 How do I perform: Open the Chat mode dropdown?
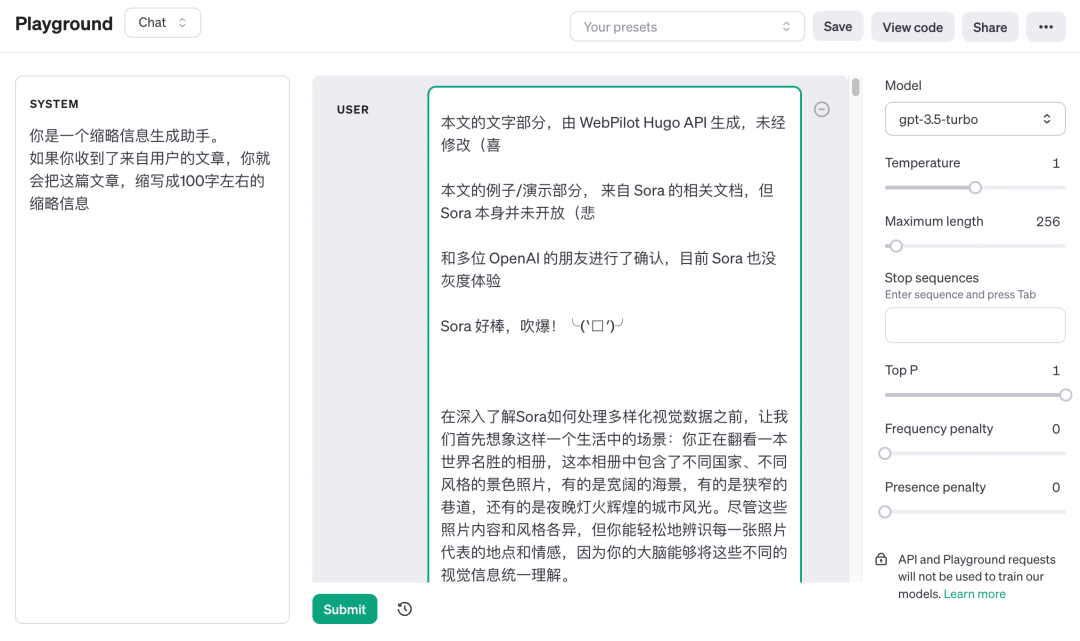click(x=163, y=23)
